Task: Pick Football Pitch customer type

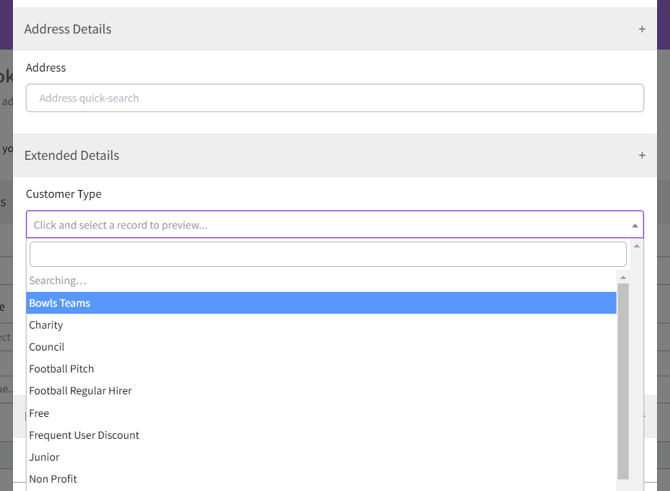Action: (x=62, y=369)
